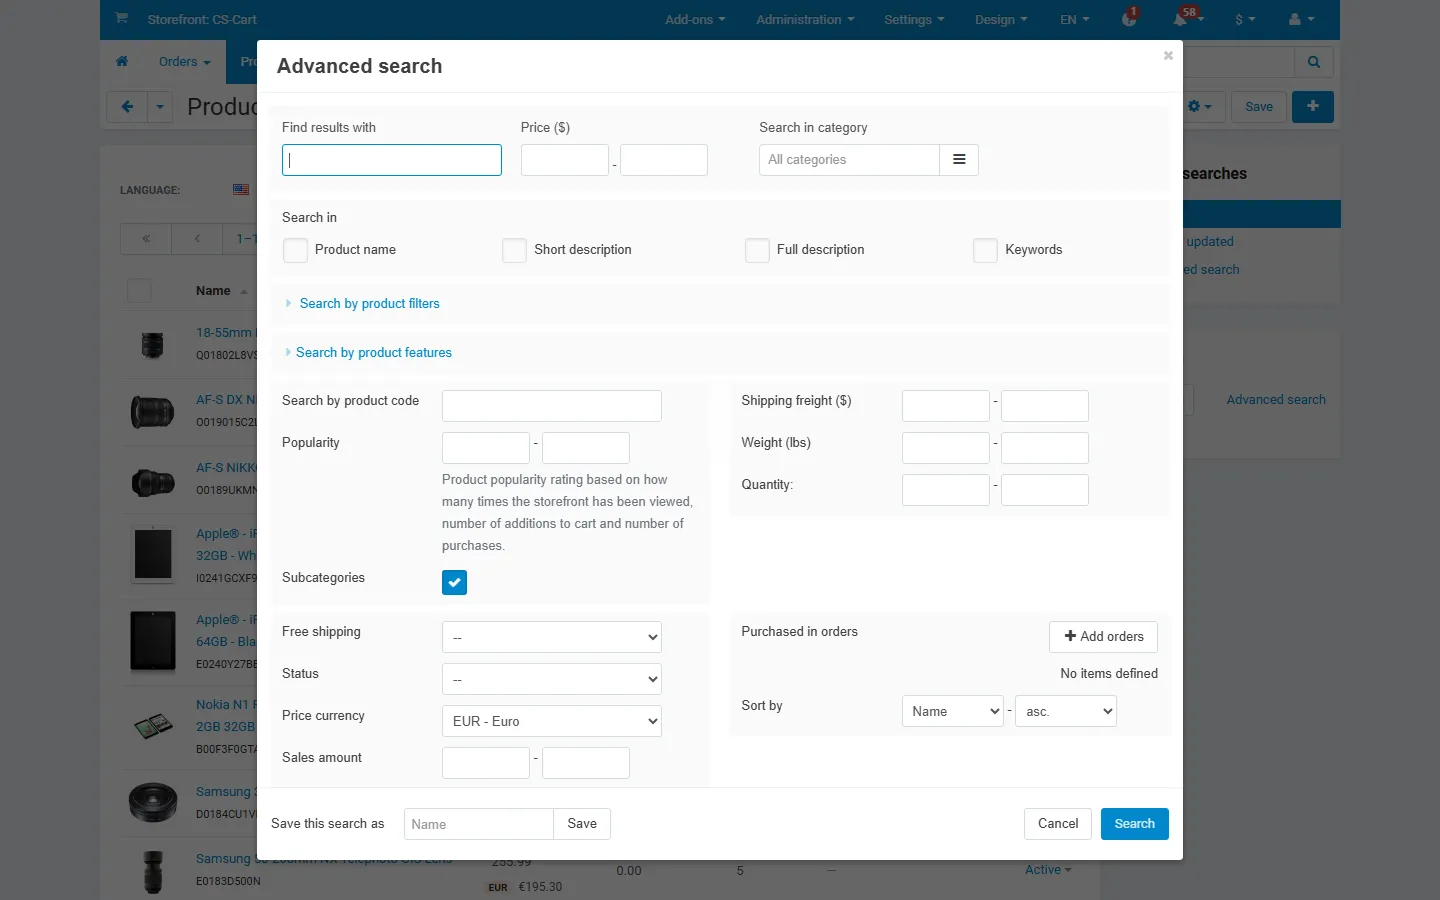1440x900 pixels.
Task: Click the Search by product code field
Action: [x=552, y=406]
